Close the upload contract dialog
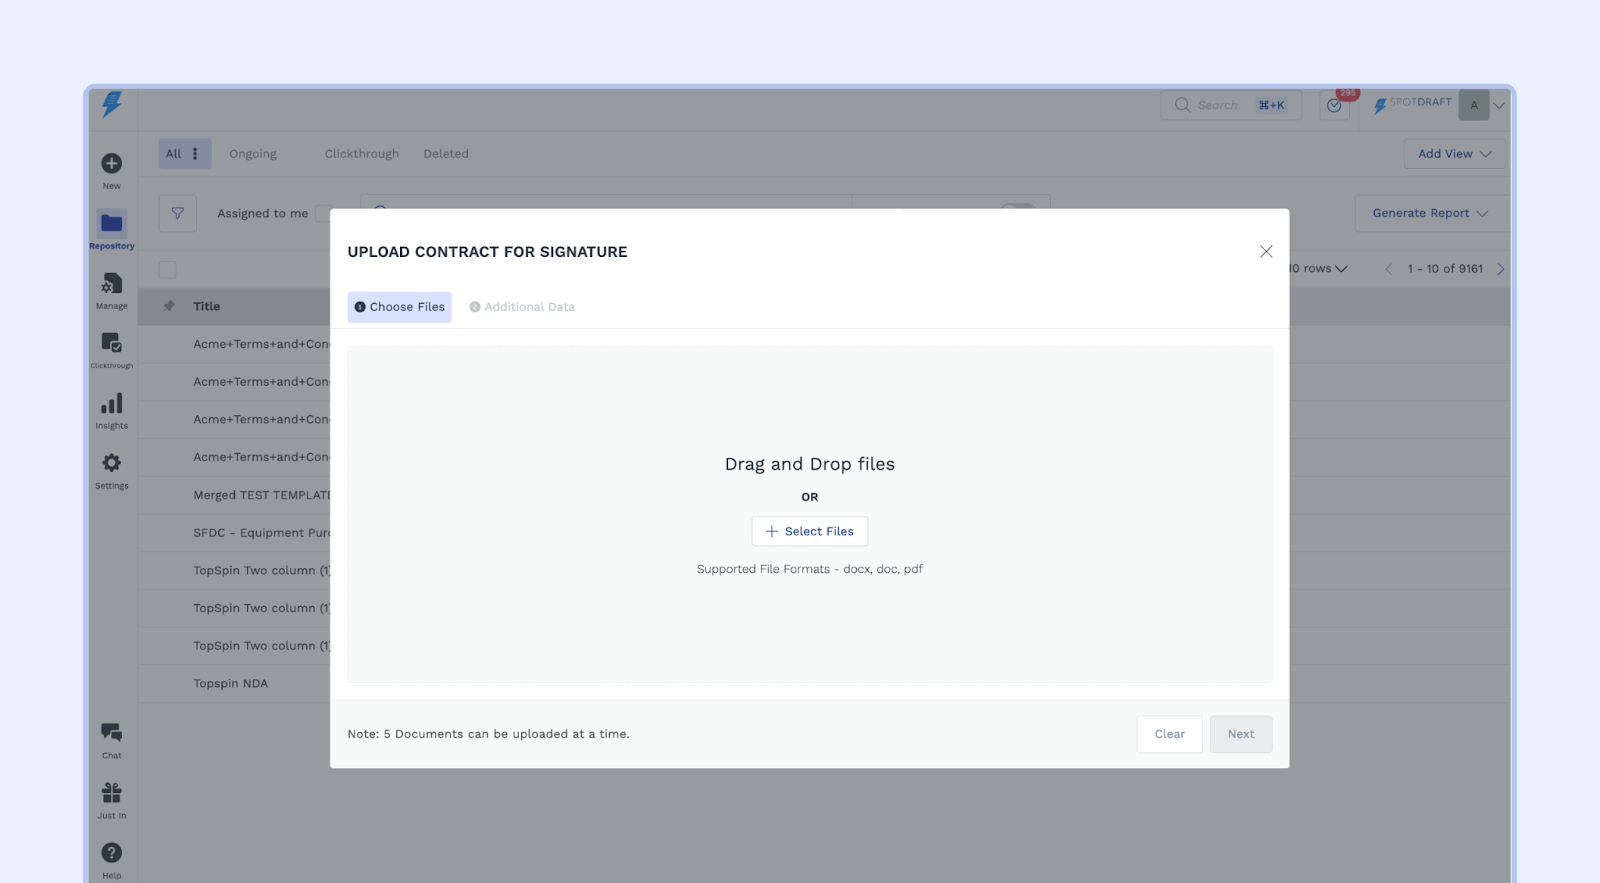The image size is (1600, 883). click(1266, 252)
